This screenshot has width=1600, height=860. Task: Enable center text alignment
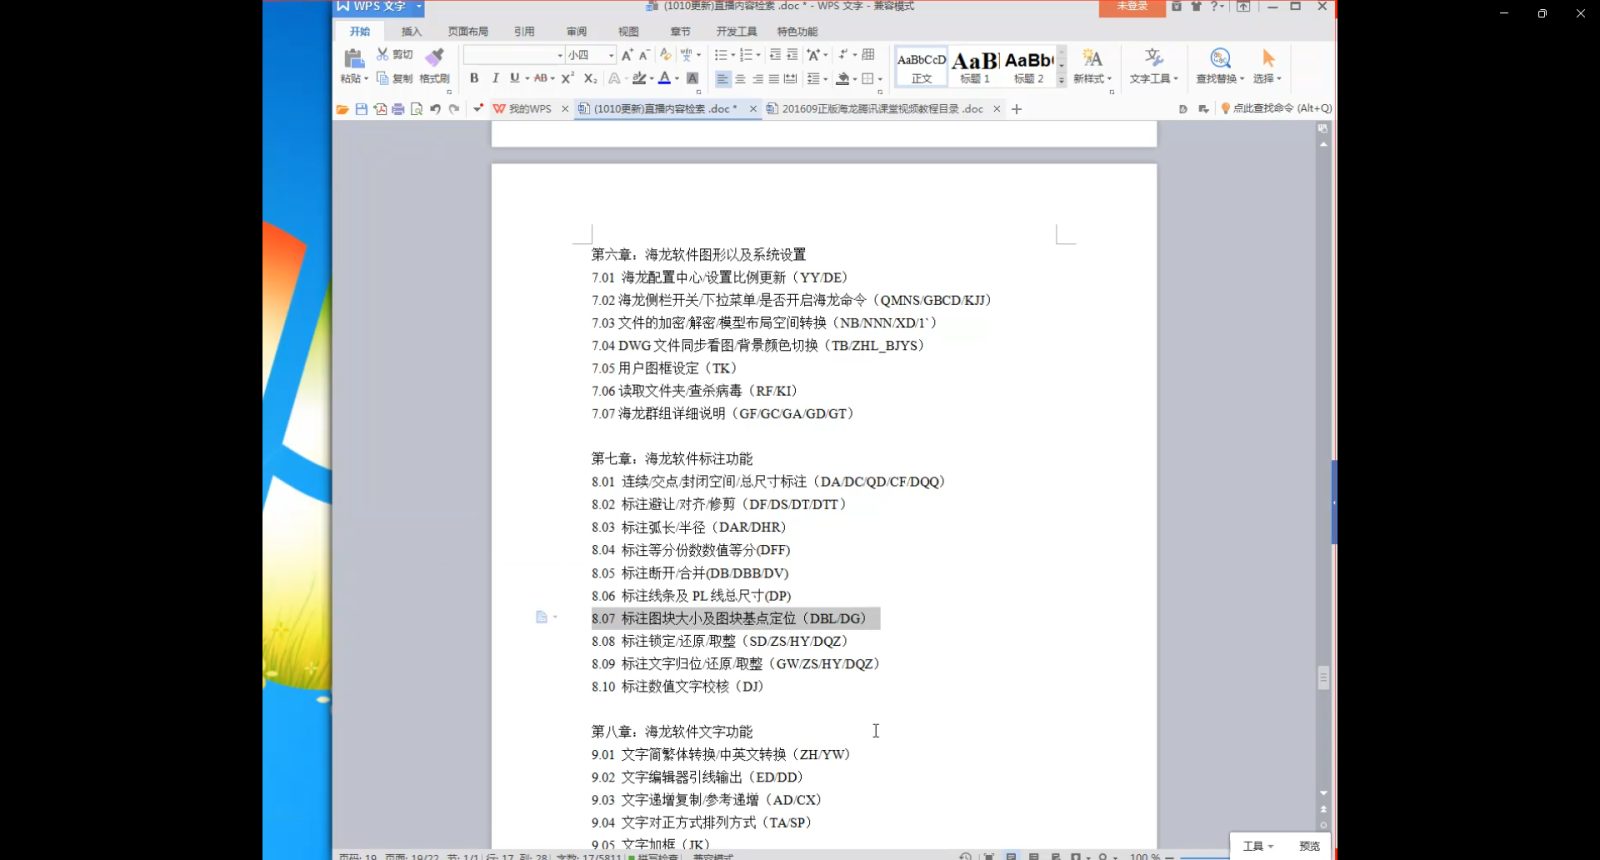pyautogui.click(x=740, y=78)
